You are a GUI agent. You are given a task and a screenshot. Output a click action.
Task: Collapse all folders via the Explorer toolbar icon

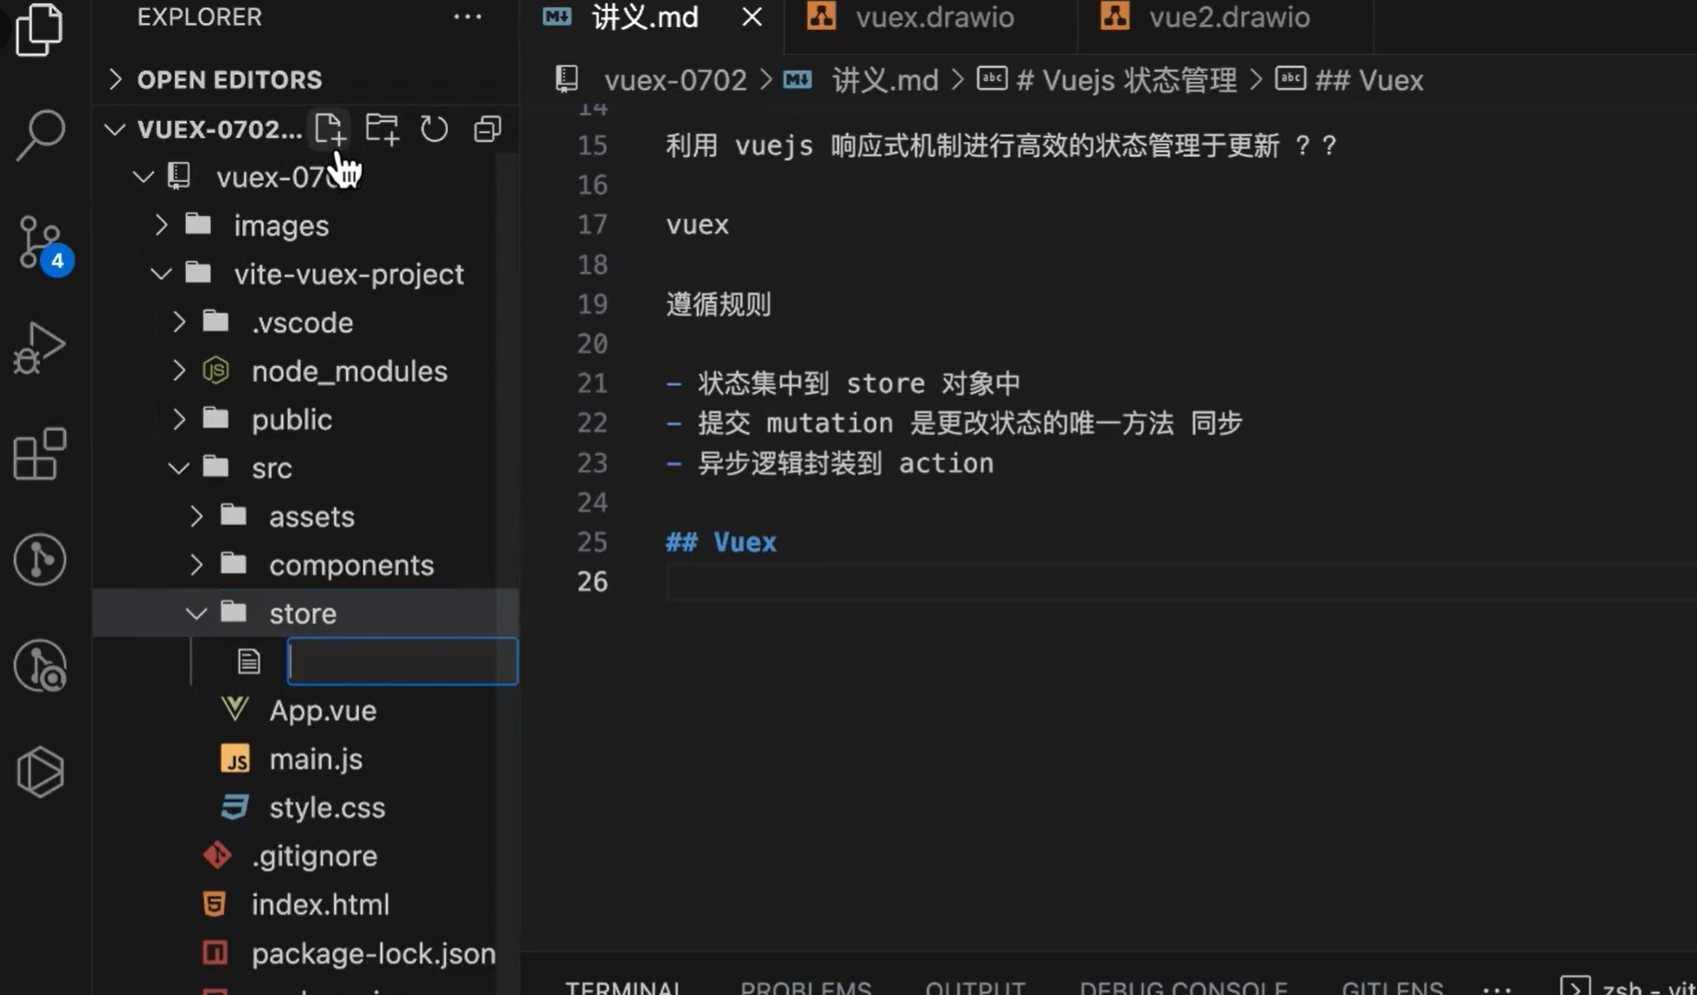tap(487, 128)
